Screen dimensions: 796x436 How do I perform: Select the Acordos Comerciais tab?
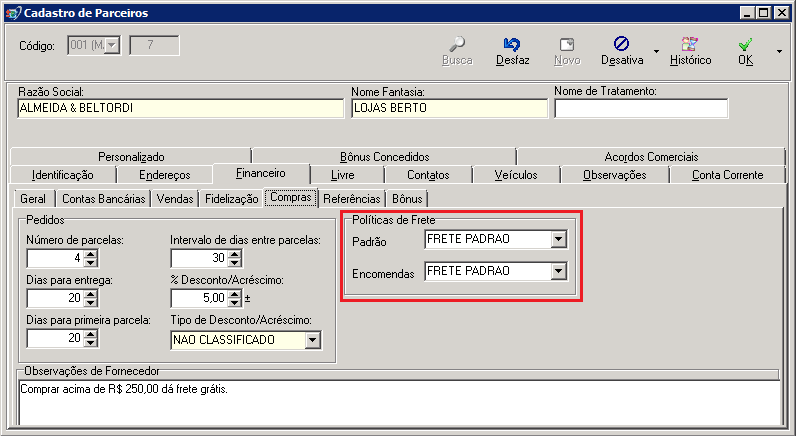[x=651, y=157]
